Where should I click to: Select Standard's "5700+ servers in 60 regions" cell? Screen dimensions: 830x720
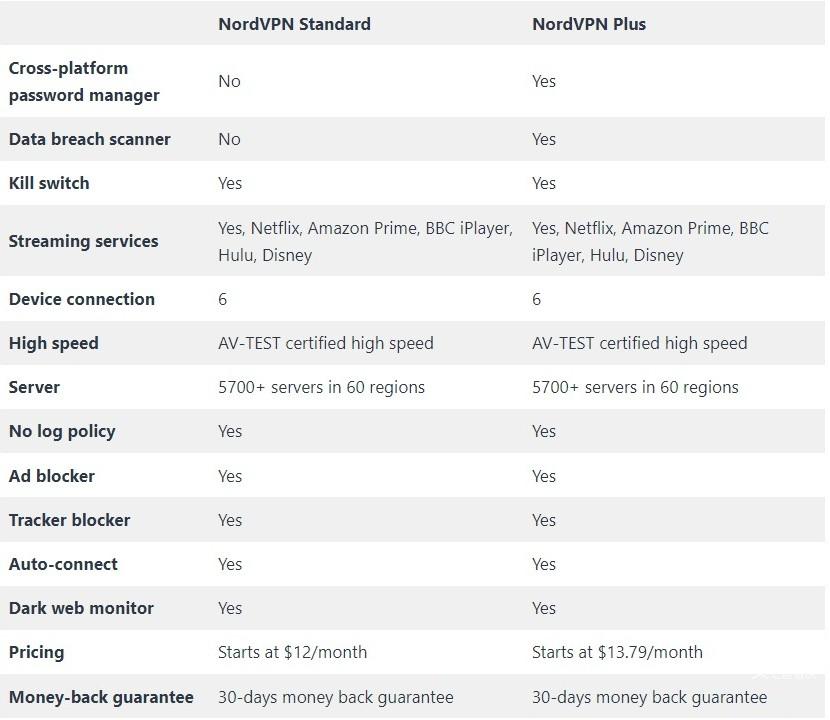321,387
